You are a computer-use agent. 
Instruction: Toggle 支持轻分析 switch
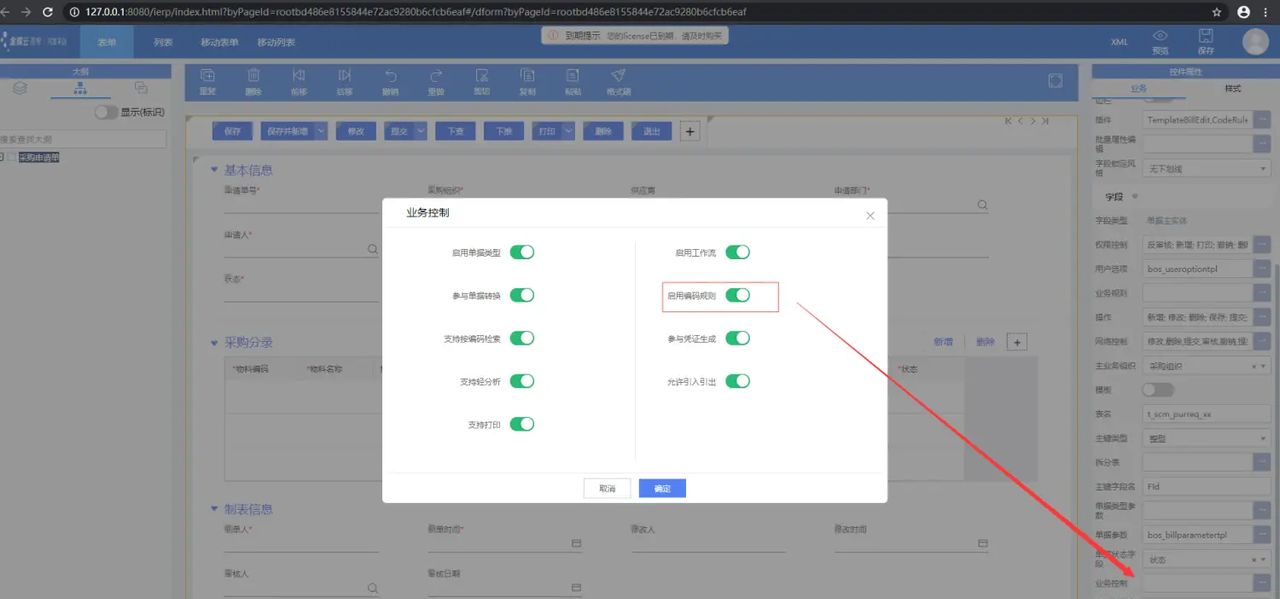522,381
